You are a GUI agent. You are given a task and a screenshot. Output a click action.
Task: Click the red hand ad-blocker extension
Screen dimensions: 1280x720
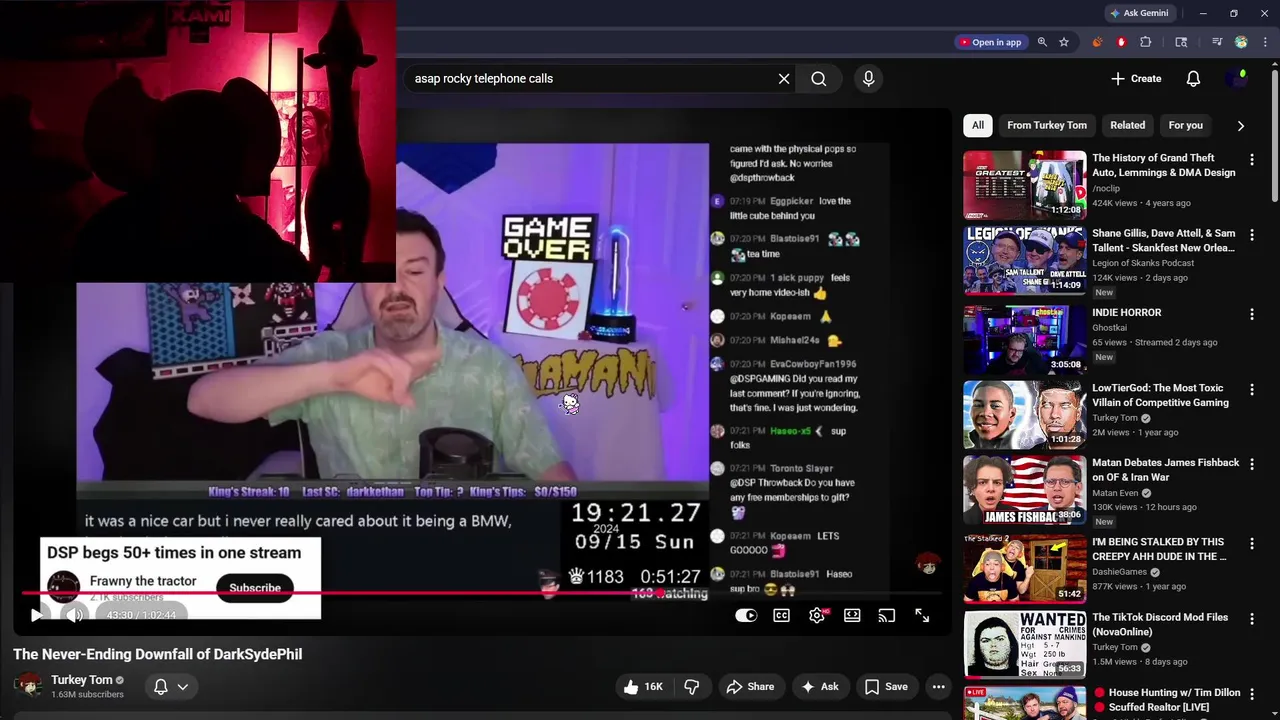tap(1121, 42)
